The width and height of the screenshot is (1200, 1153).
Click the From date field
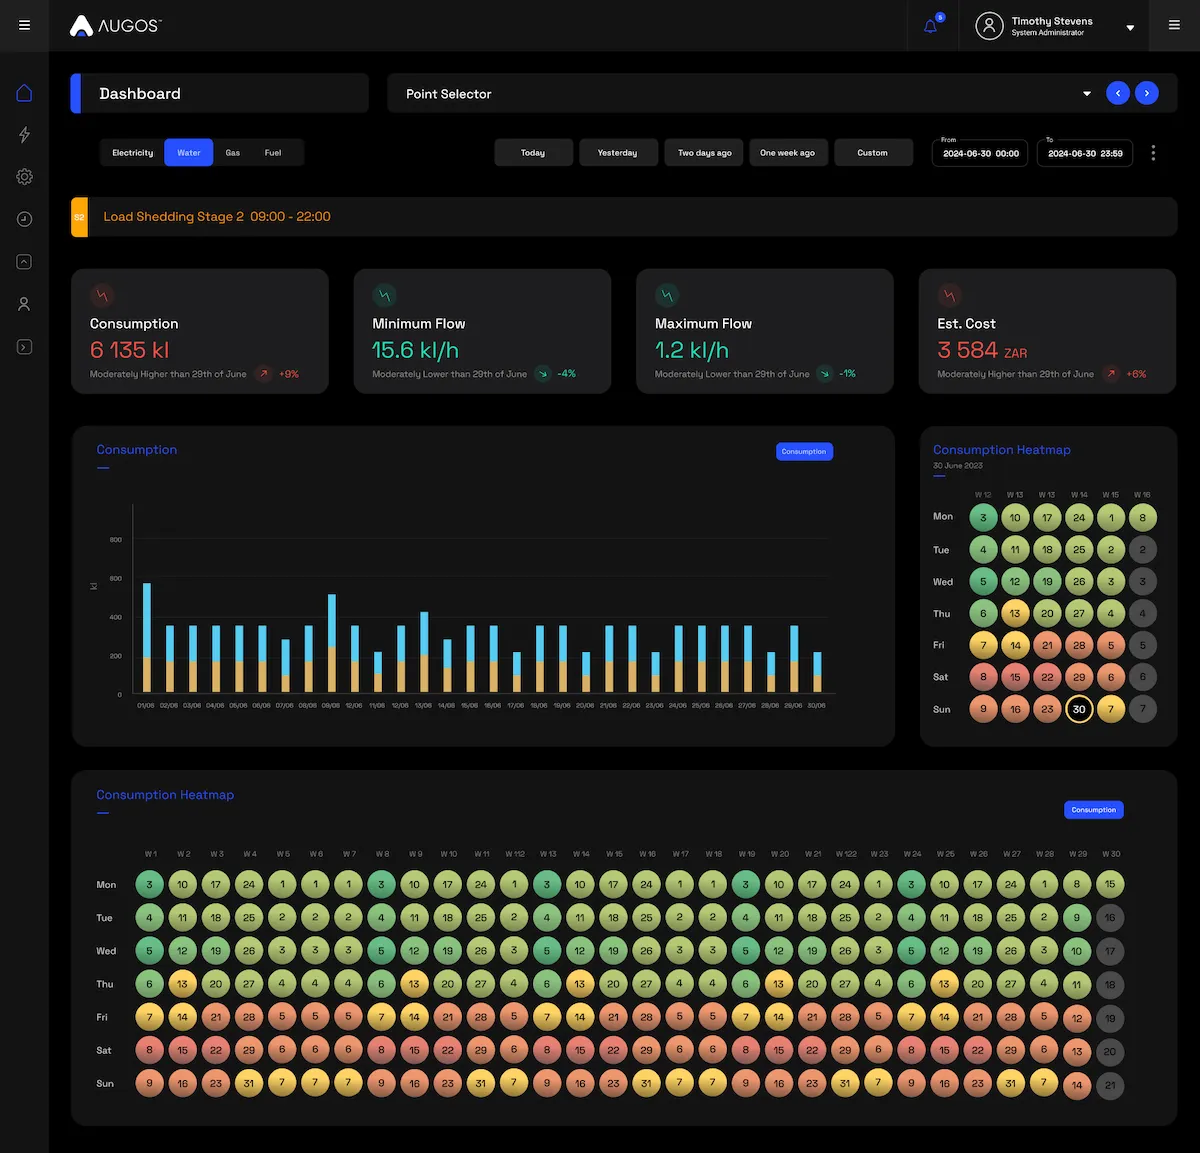[x=981, y=154]
